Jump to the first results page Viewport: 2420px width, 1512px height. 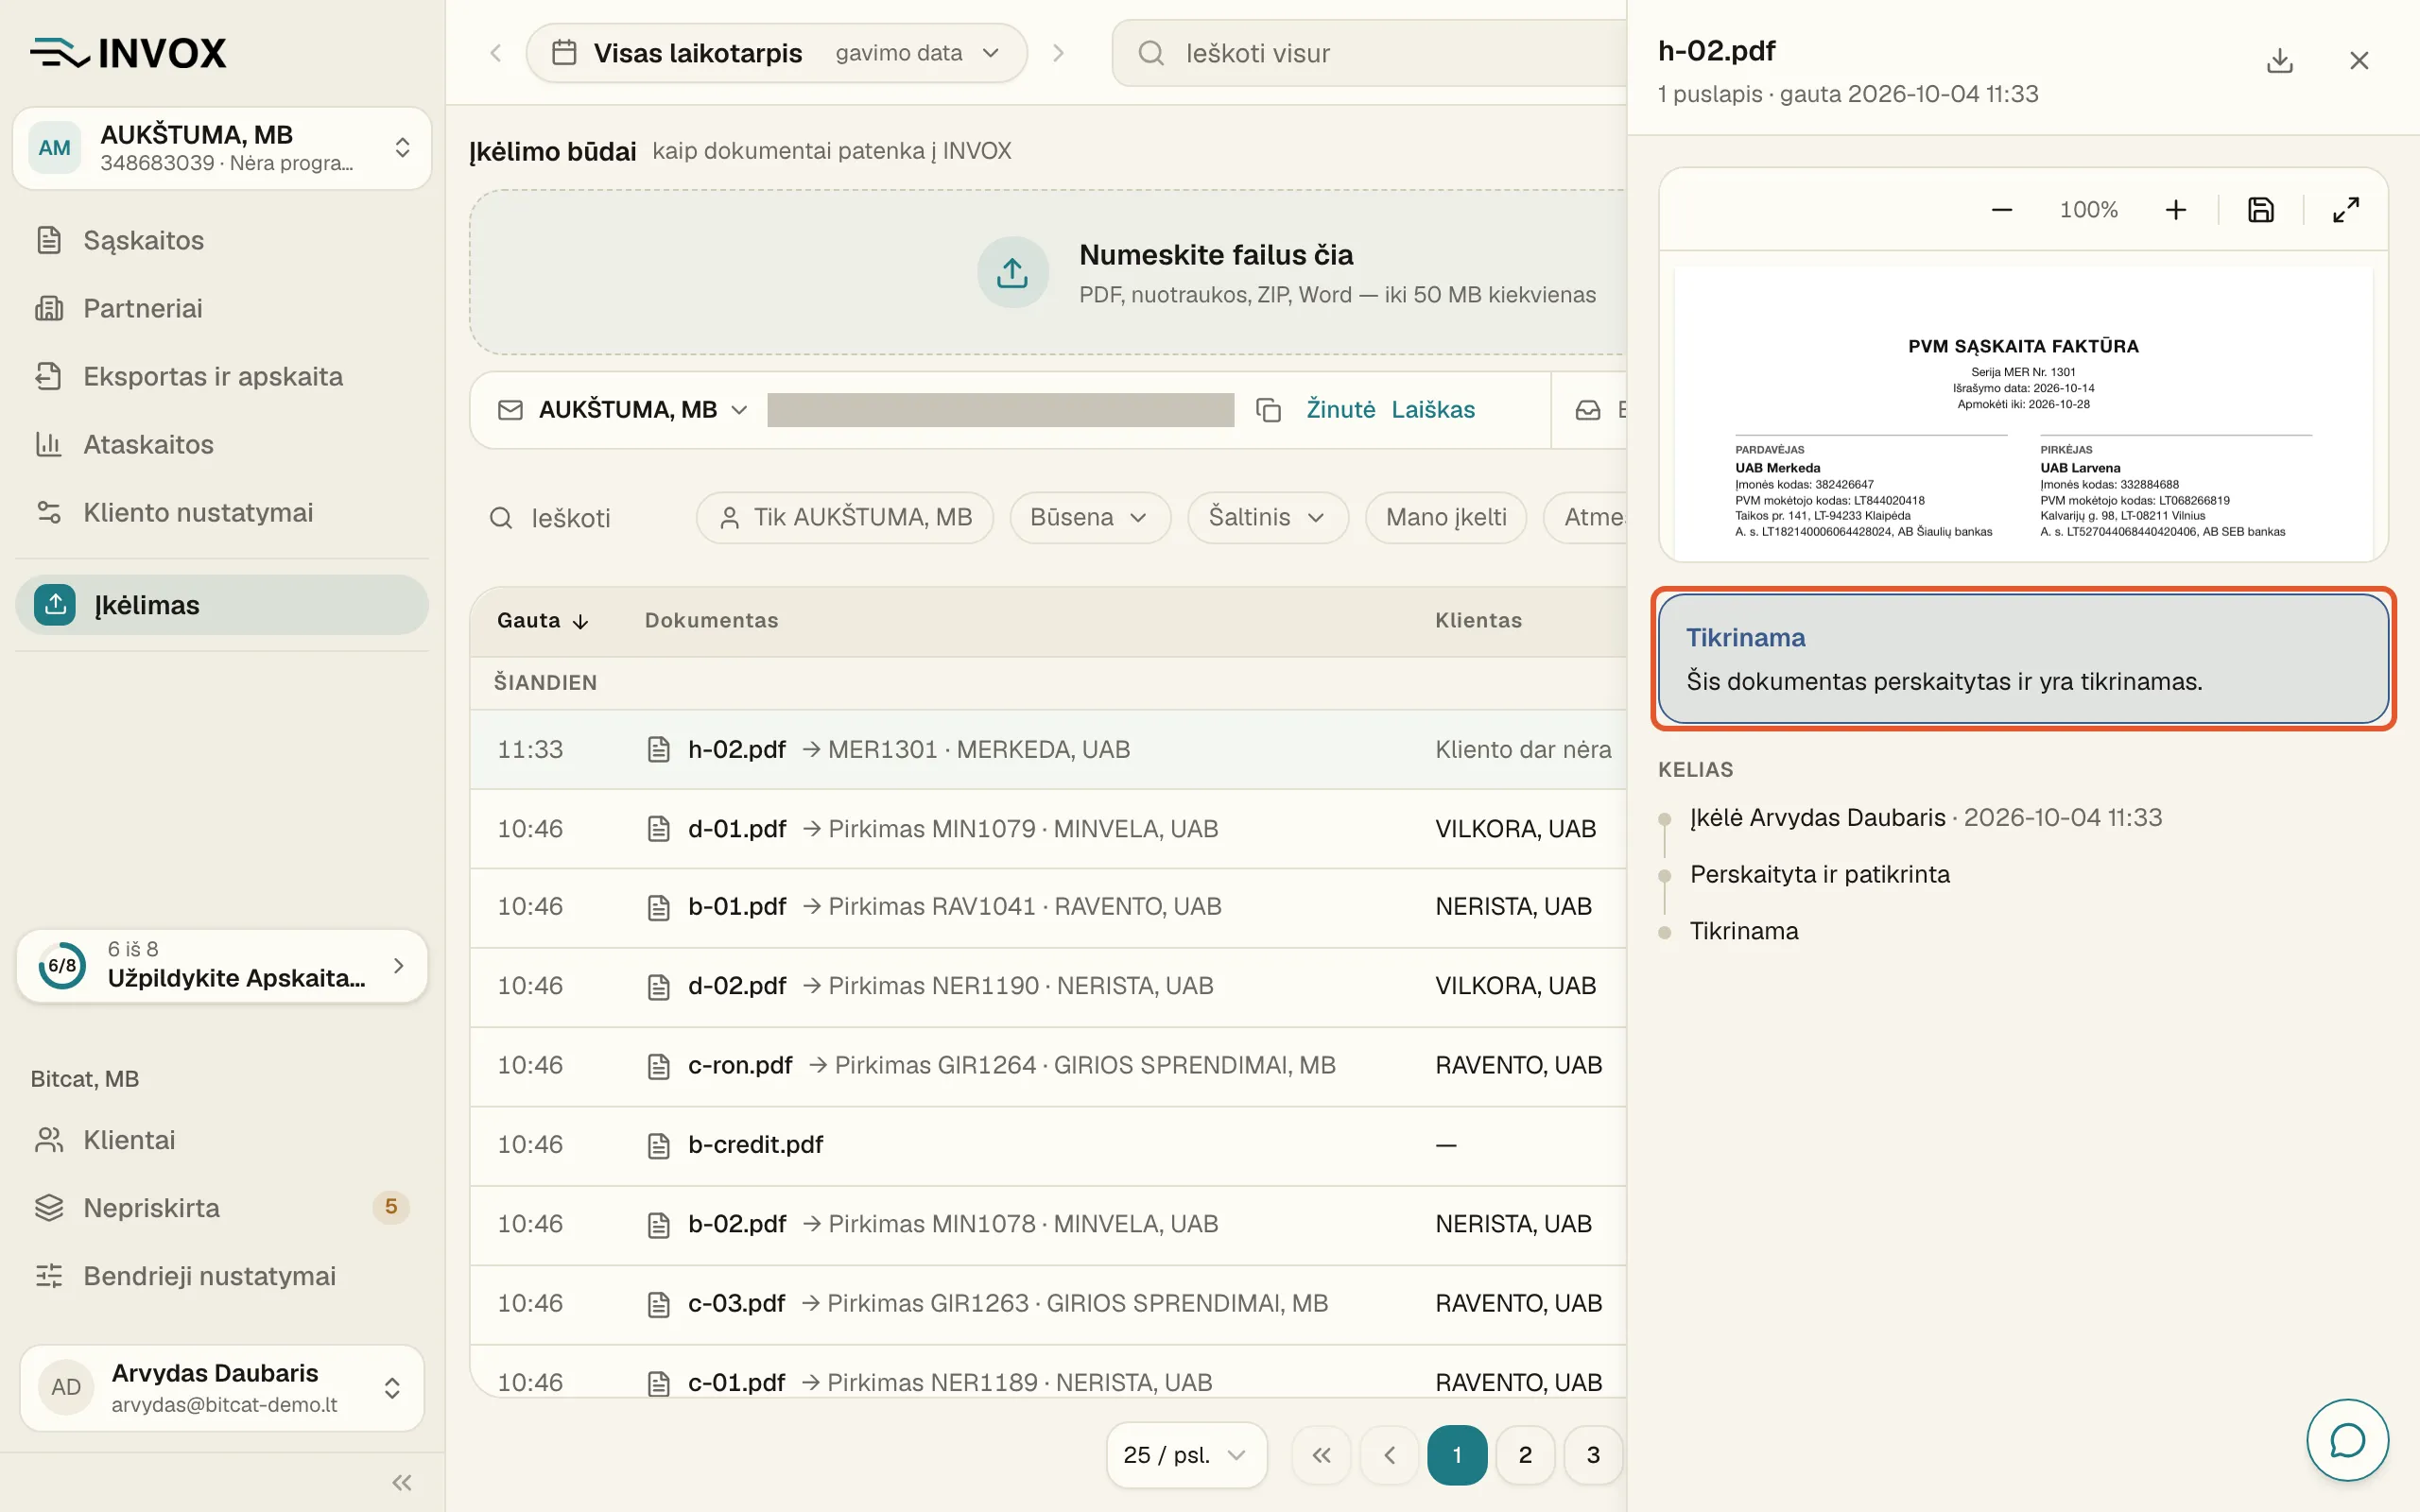coord(1321,1455)
